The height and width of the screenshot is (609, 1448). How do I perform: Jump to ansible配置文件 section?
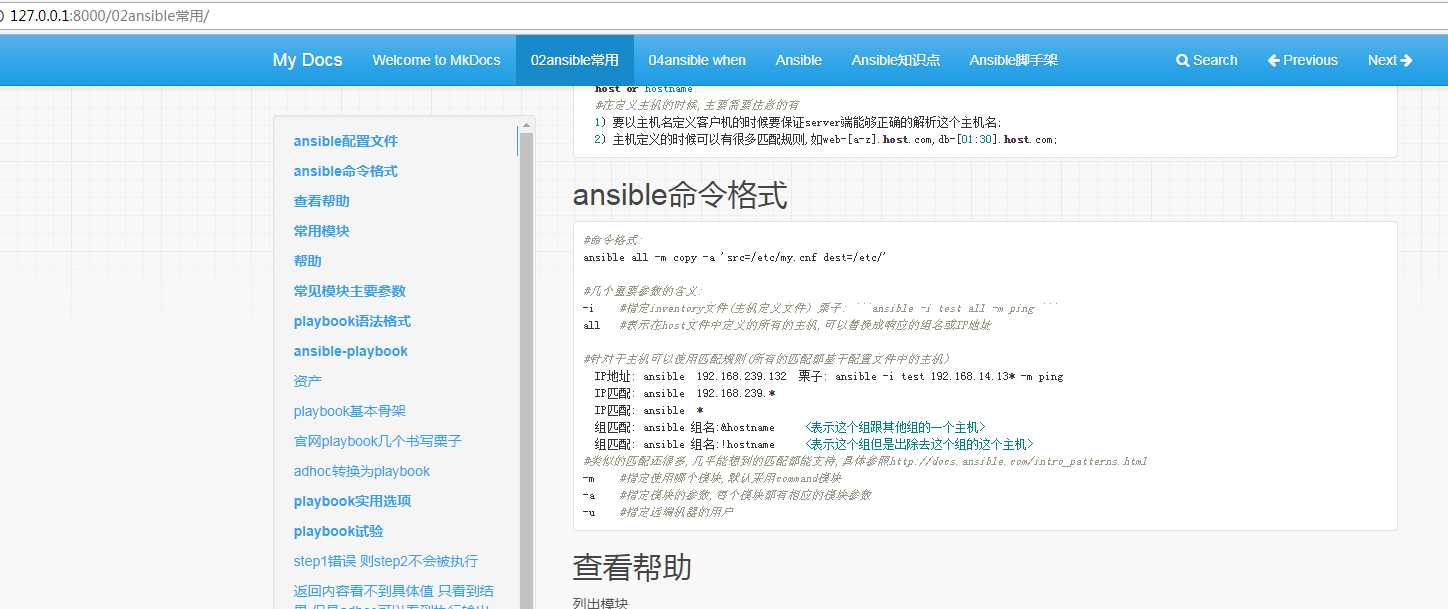point(345,141)
